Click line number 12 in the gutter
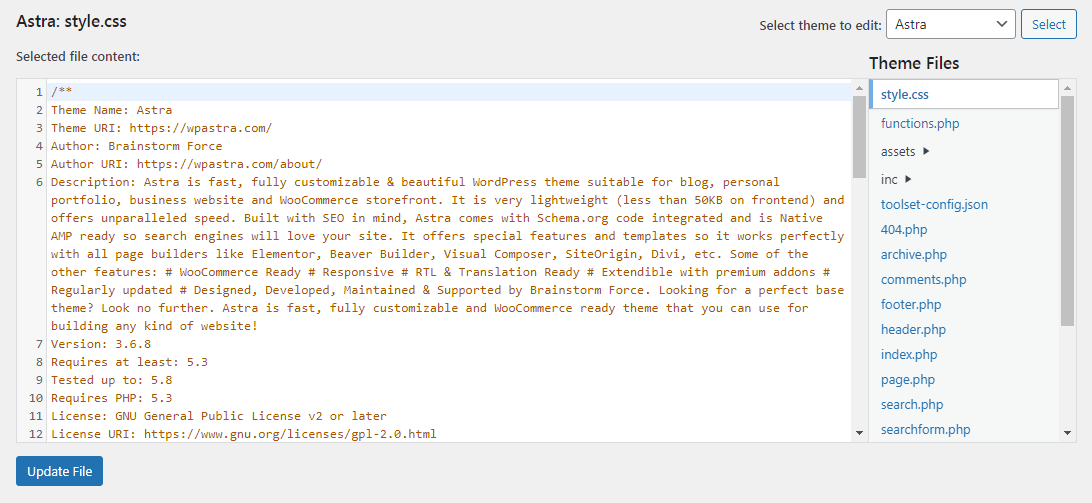1092x503 pixels. point(36,435)
